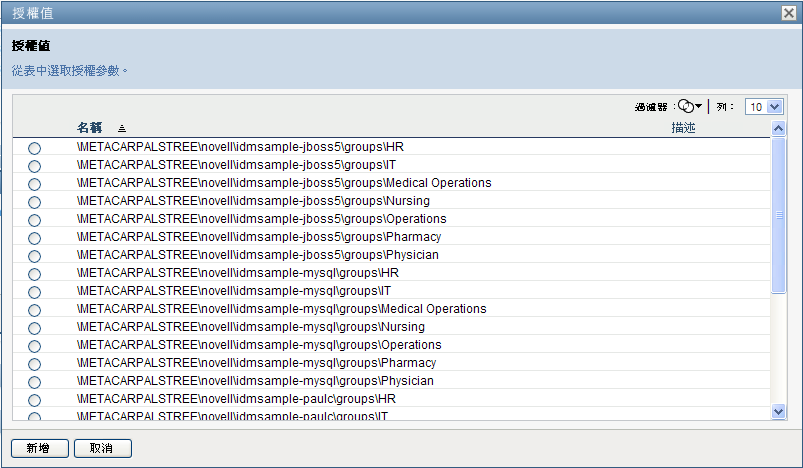Pick the mysql\groups\Operations radio button
The width and height of the screenshot is (803, 468).
34,346
